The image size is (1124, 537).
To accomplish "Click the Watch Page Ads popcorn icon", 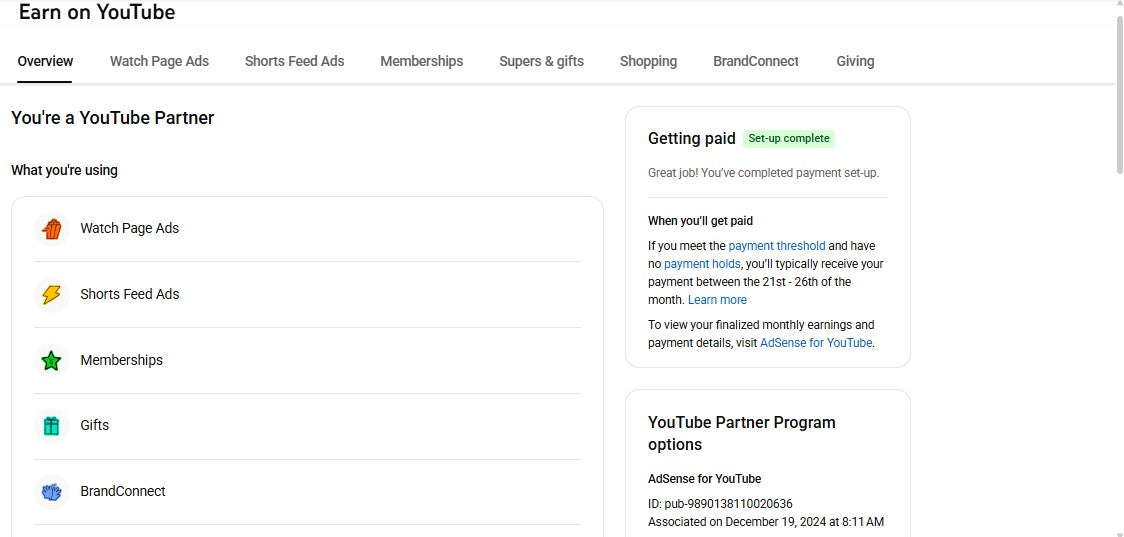I will coord(52,229).
